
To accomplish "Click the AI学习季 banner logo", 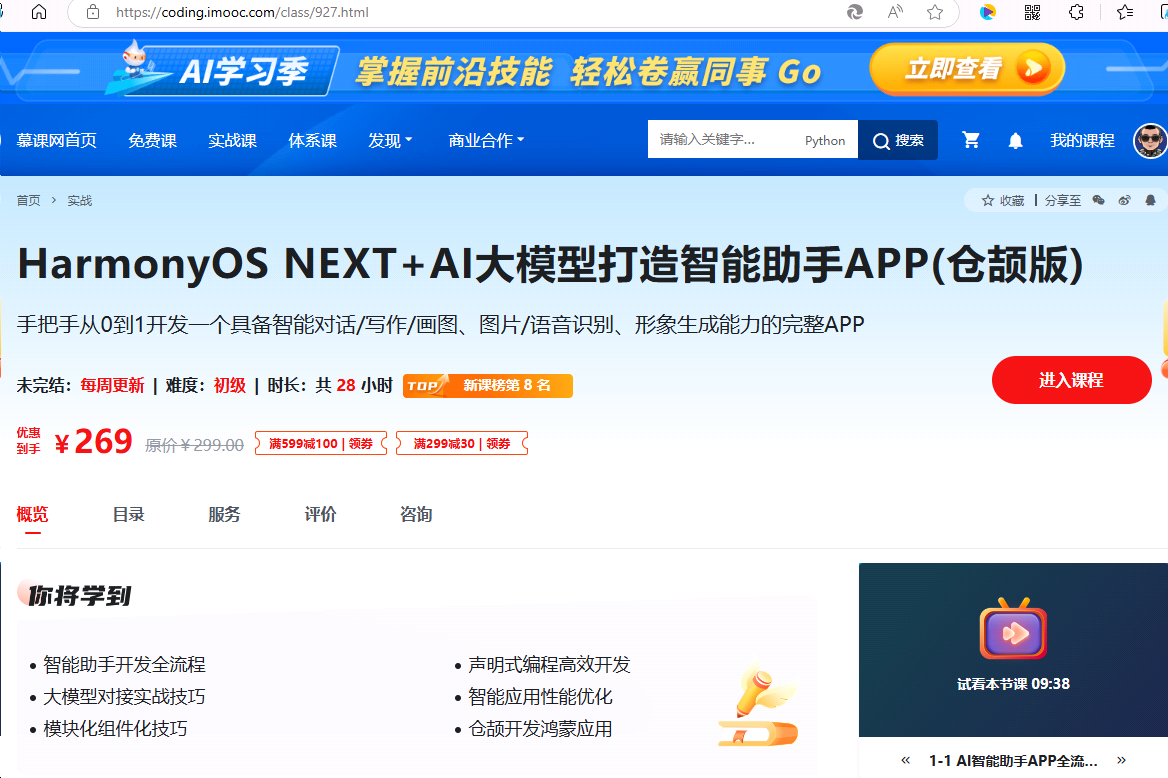I will coord(223,69).
